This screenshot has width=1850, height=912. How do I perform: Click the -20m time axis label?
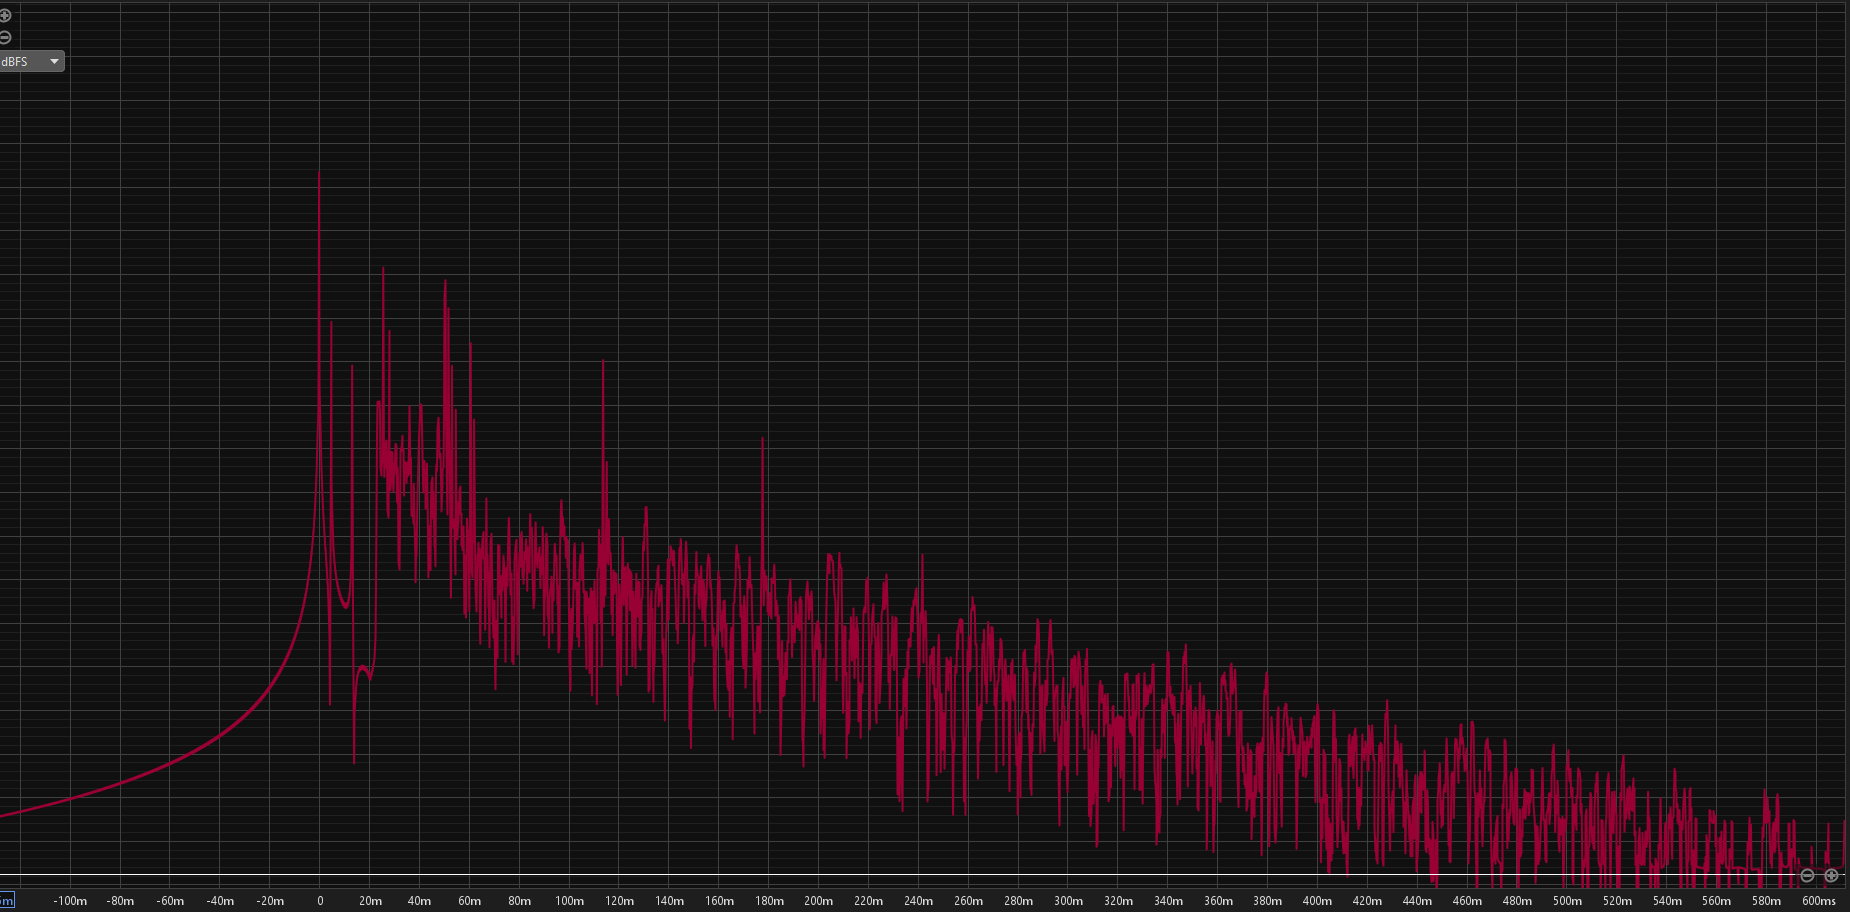(270, 901)
